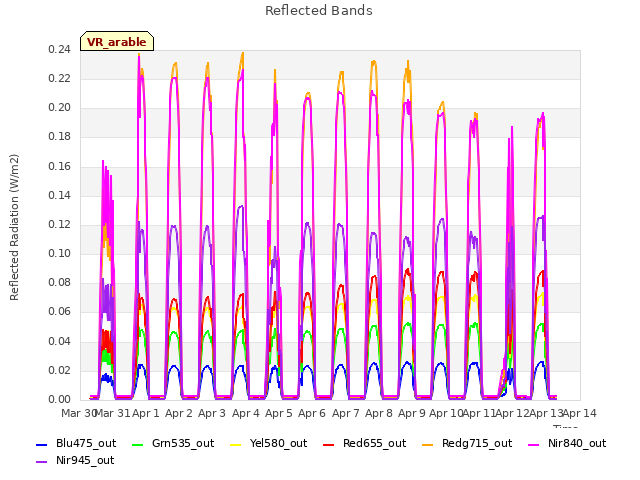Click the 0.22 y-axis value
The image size is (640, 480).
[59, 79]
